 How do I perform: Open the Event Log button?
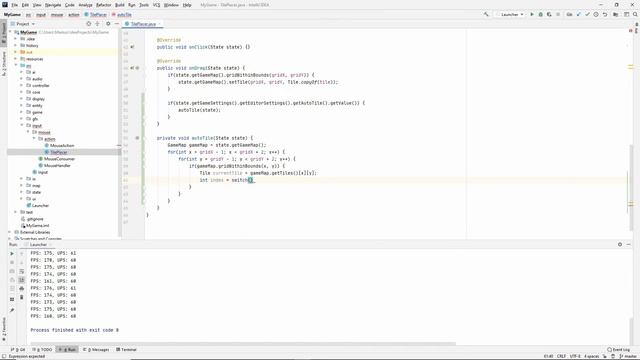click(x=618, y=349)
